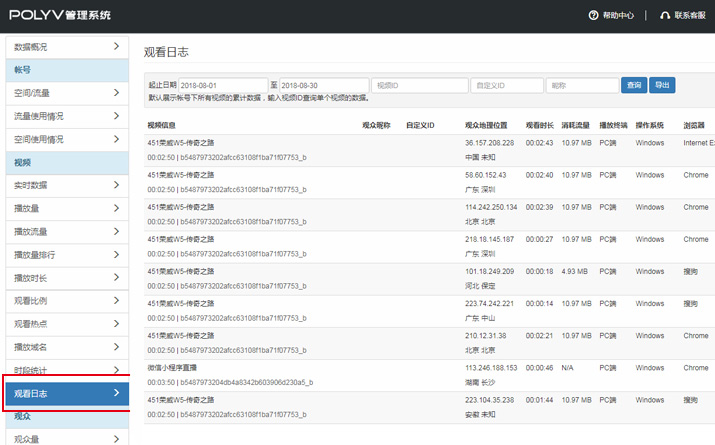Focus the 自定义ID input field
Viewport: 715px width, 445px height.
pyautogui.click(x=505, y=85)
